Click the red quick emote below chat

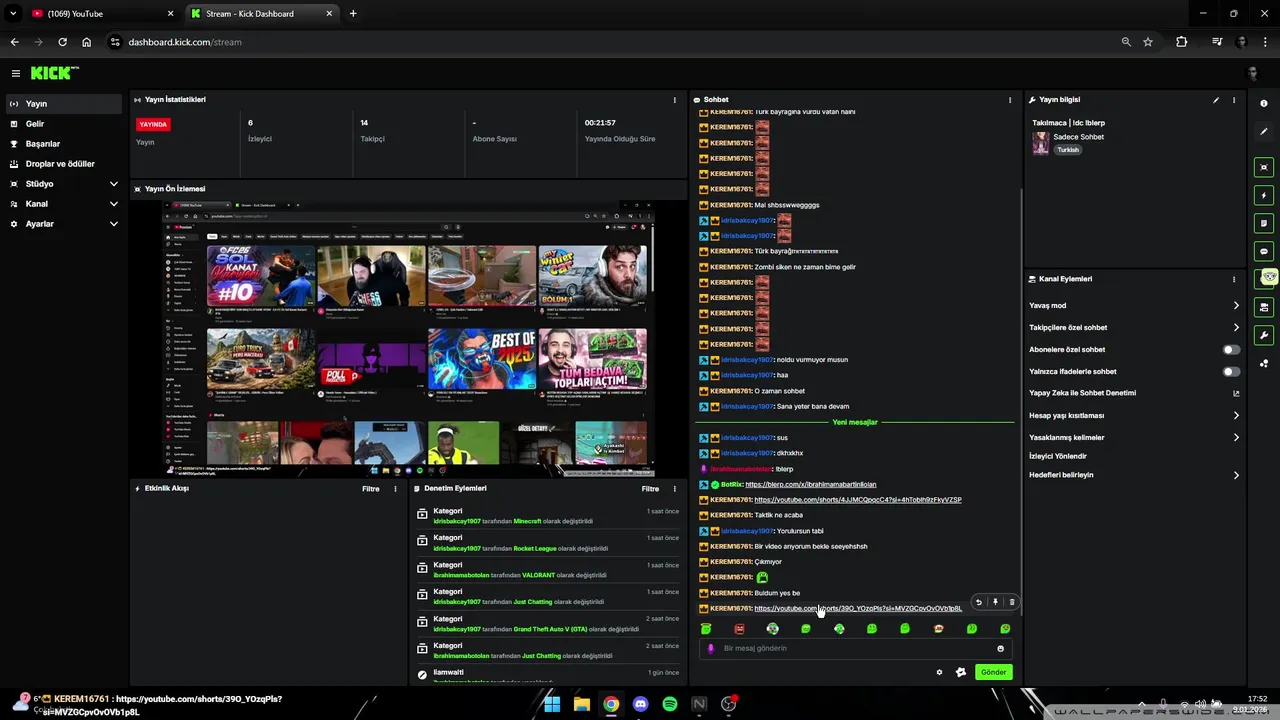click(739, 629)
